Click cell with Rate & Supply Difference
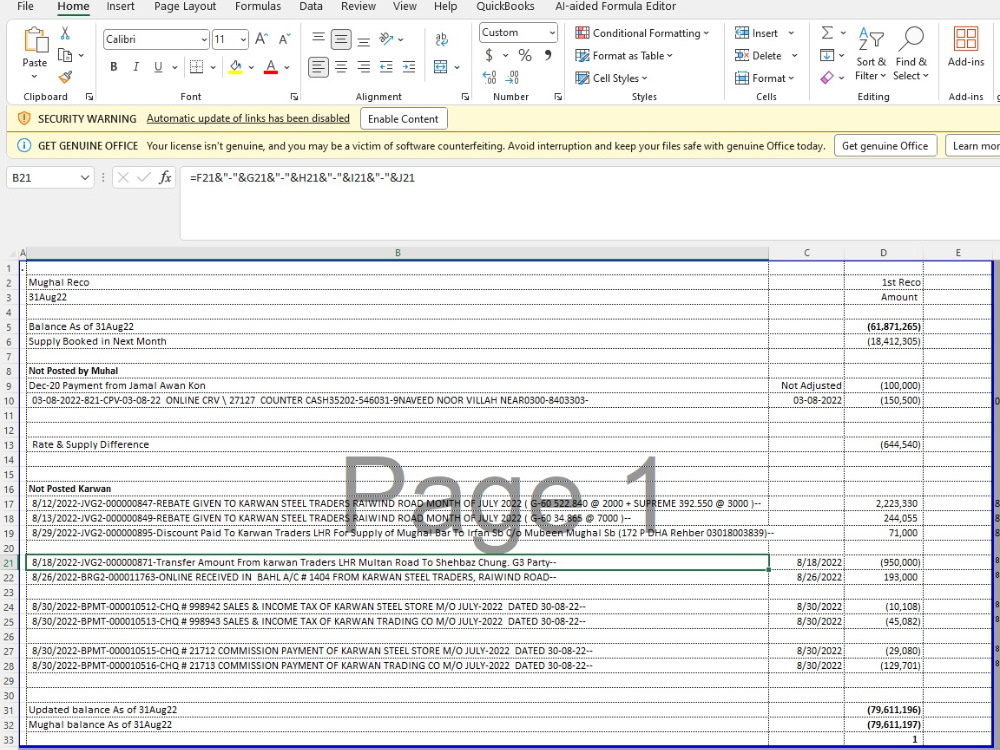The height and width of the screenshot is (750, 1000). pos(397,445)
